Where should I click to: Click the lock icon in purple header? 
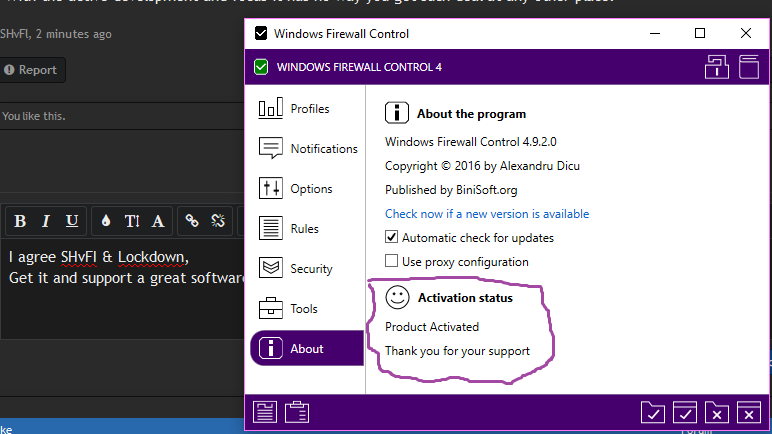[x=715, y=67]
